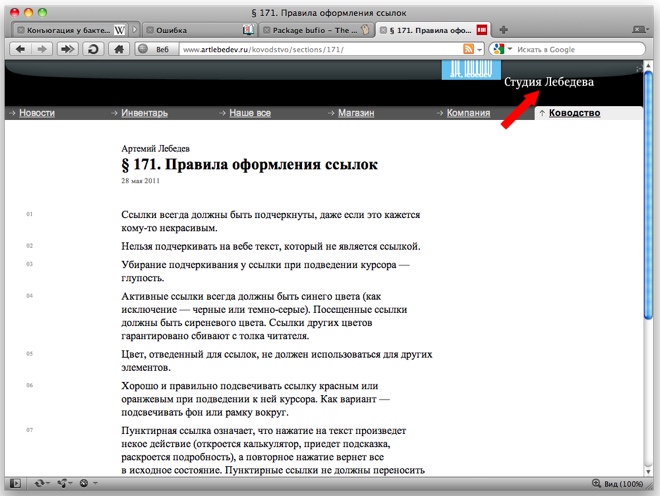Click the scrollbar down arrow
660x496 pixels.
click(648, 471)
